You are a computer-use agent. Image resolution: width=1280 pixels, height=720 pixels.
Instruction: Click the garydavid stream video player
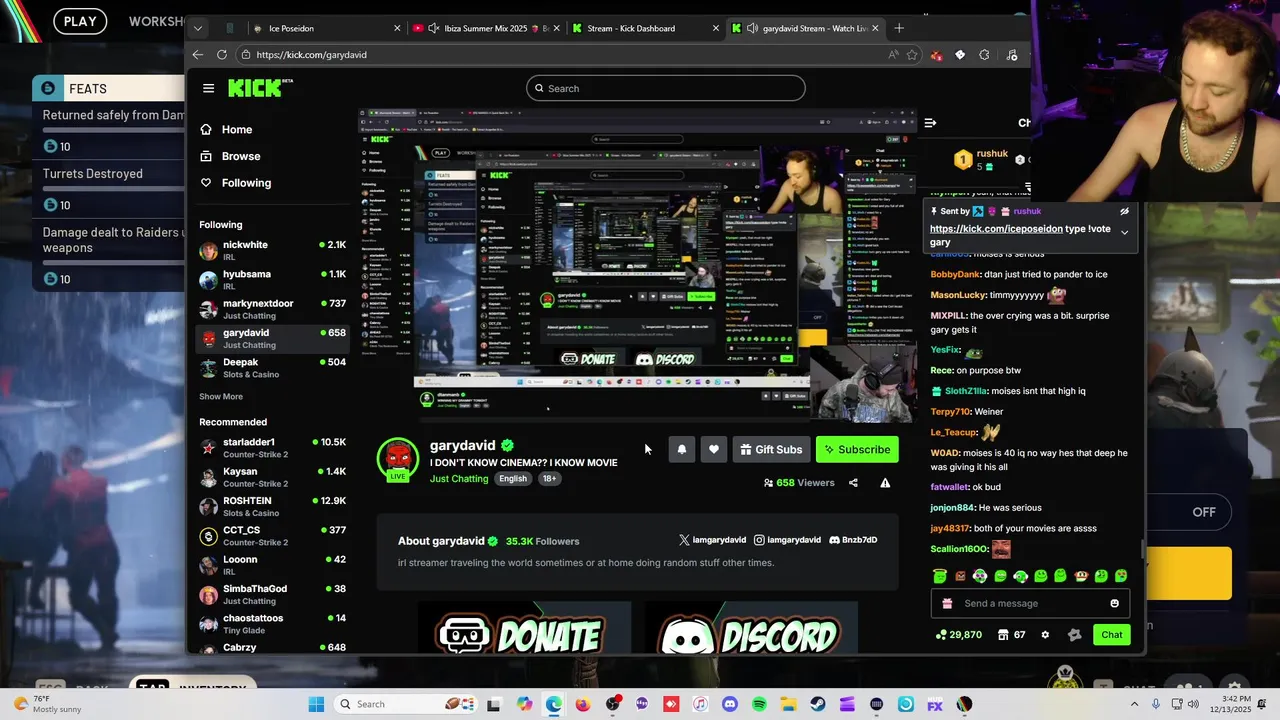point(638,265)
